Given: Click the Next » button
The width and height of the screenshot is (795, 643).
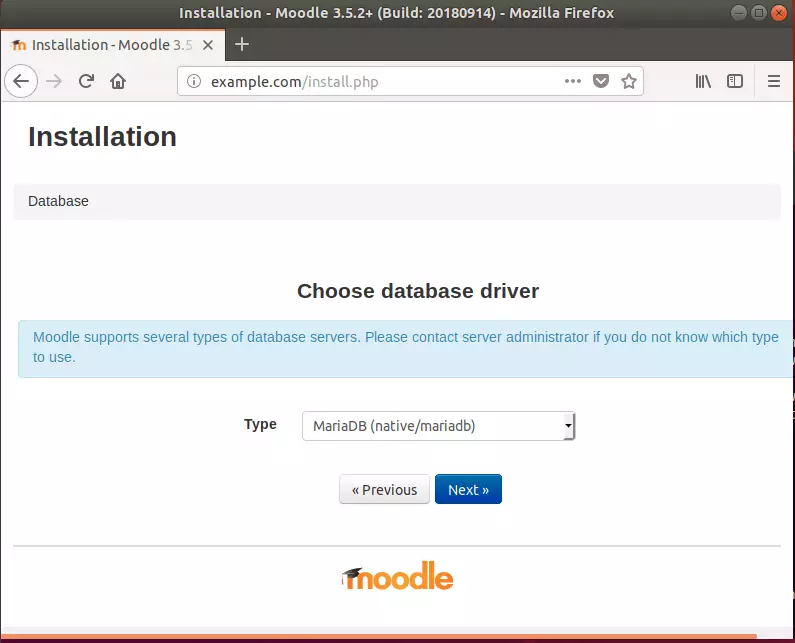Looking at the screenshot, I should pyautogui.click(x=468, y=489).
